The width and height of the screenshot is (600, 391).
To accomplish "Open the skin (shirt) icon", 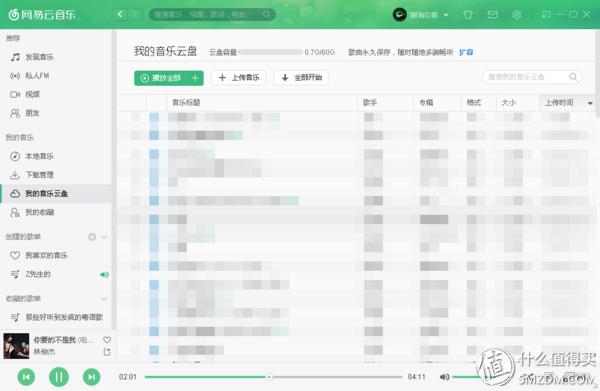I will (x=468, y=15).
